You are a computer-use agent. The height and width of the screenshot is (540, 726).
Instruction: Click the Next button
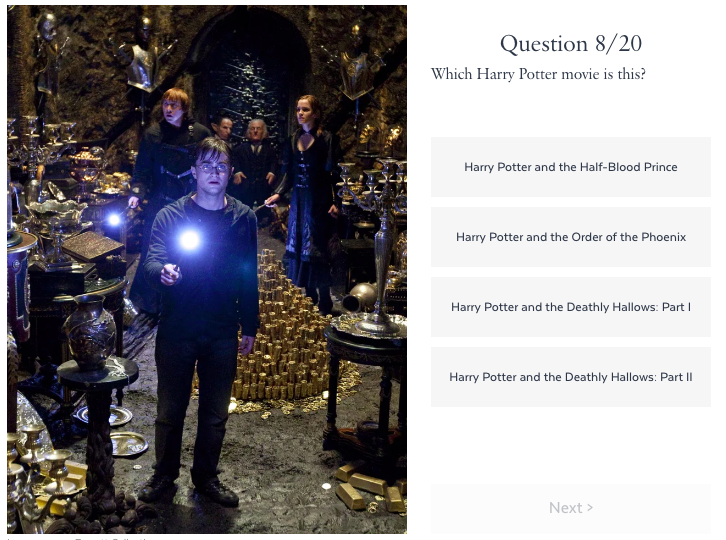[570, 508]
